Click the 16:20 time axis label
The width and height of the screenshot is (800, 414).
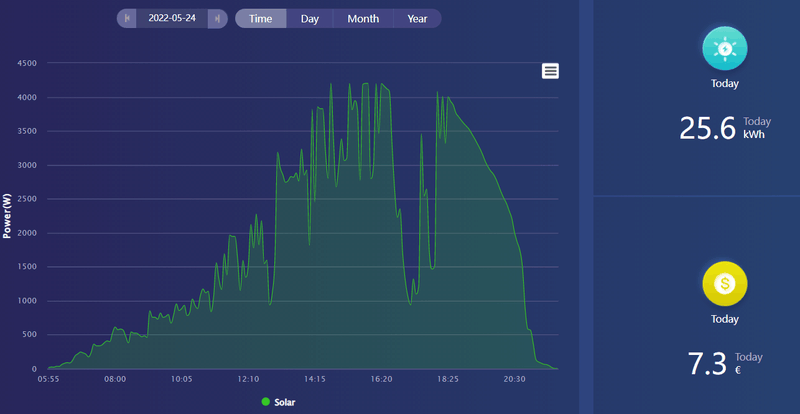click(x=381, y=379)
